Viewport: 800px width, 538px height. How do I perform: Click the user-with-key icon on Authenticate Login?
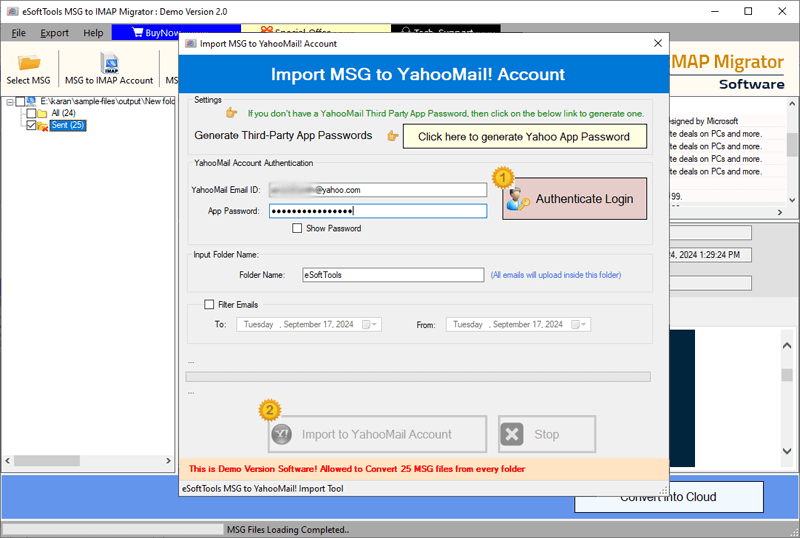click(x=518, y=199)
